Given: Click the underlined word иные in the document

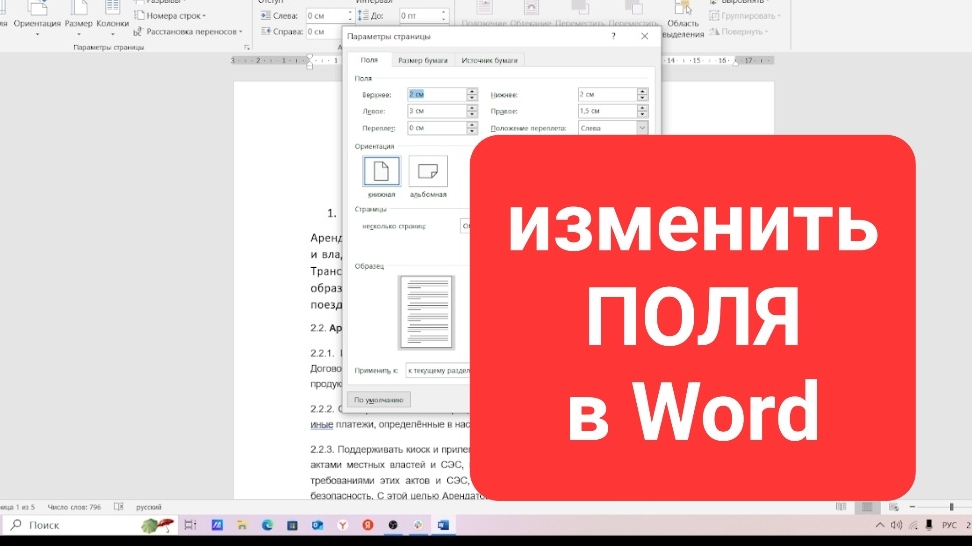Looking at the screenshot, I should coord(322,425).
